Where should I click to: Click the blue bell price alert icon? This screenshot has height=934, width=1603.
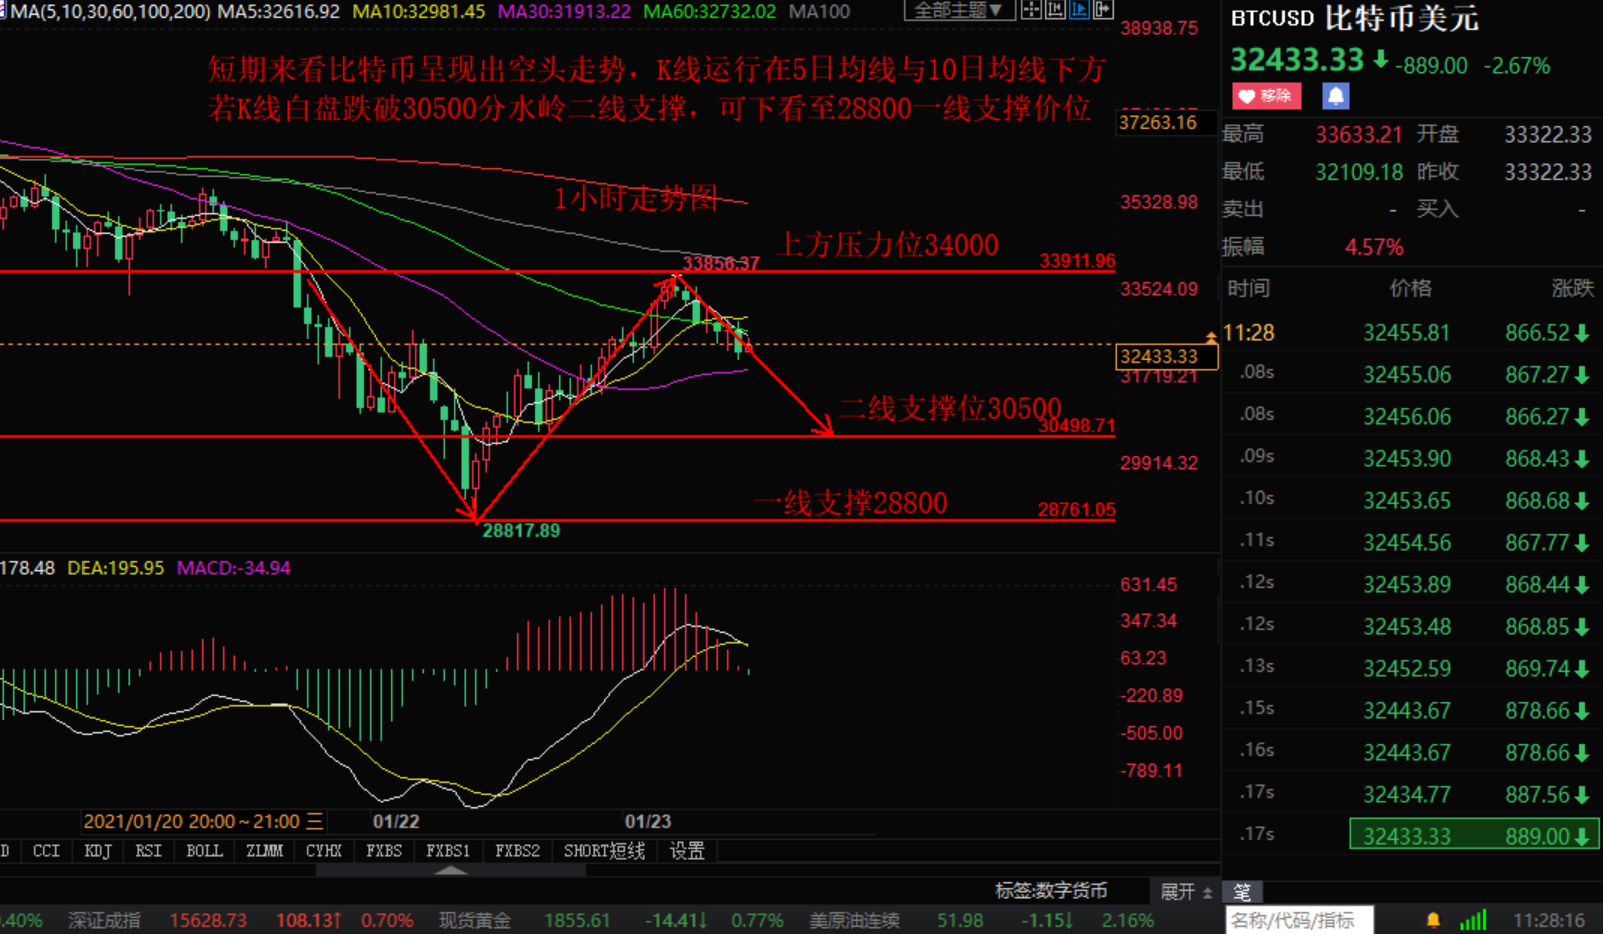(1335, 96)
